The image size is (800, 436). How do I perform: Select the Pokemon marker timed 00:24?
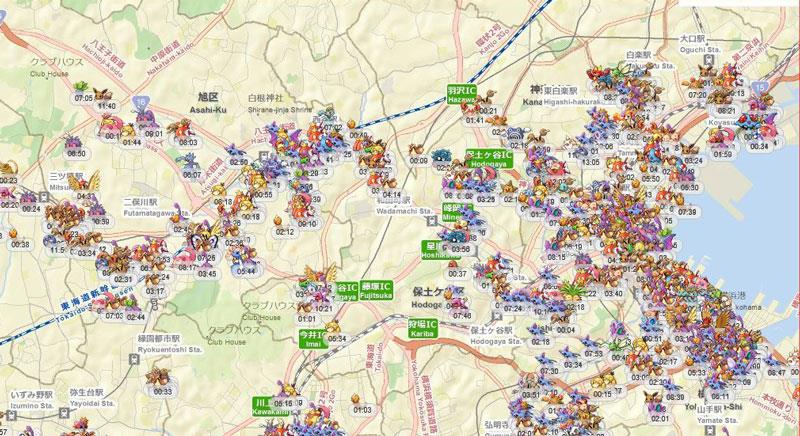31,202
